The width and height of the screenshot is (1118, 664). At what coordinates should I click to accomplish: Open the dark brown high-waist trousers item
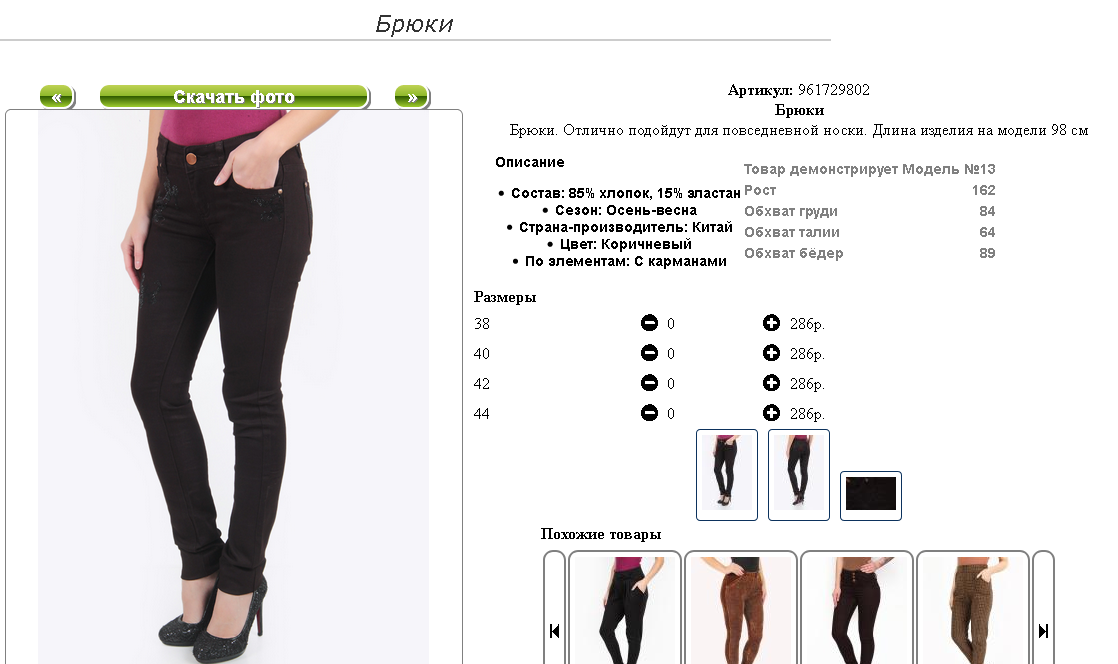click(857, 610)
